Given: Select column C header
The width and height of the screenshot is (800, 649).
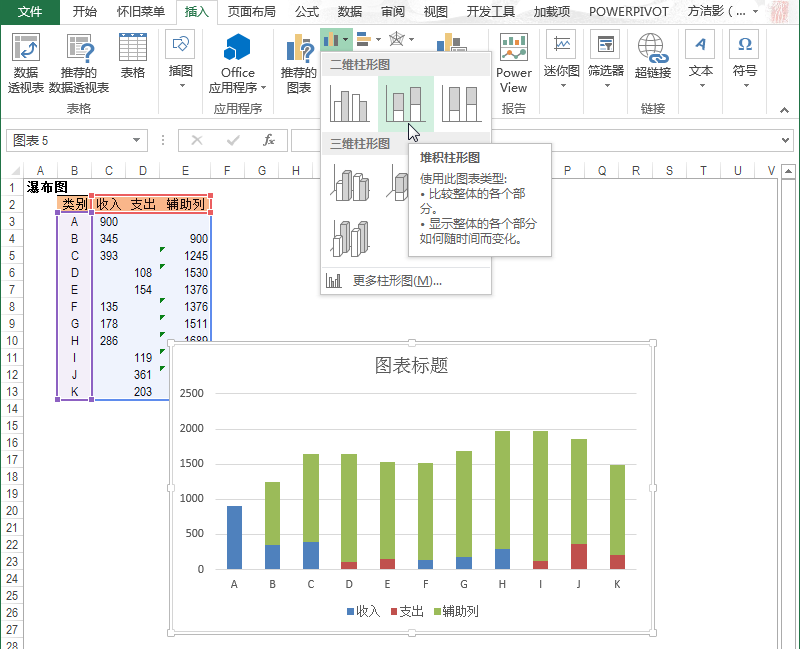Looking at the screenshot, I should point(109,170).
